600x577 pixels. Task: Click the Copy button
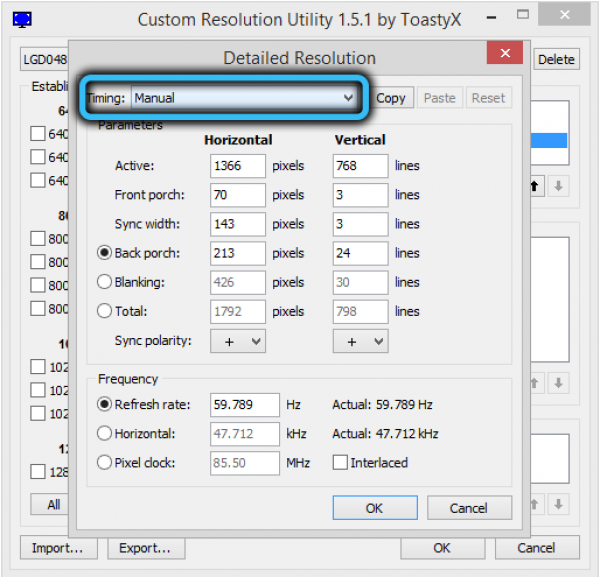pos(391,98)
